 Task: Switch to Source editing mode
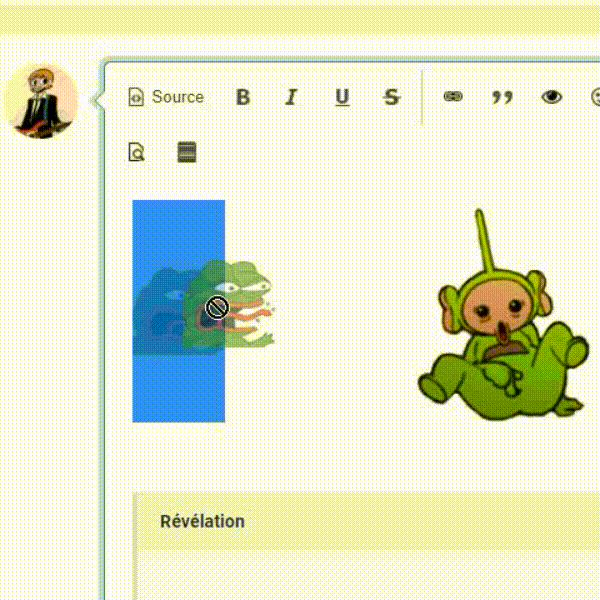166,97
